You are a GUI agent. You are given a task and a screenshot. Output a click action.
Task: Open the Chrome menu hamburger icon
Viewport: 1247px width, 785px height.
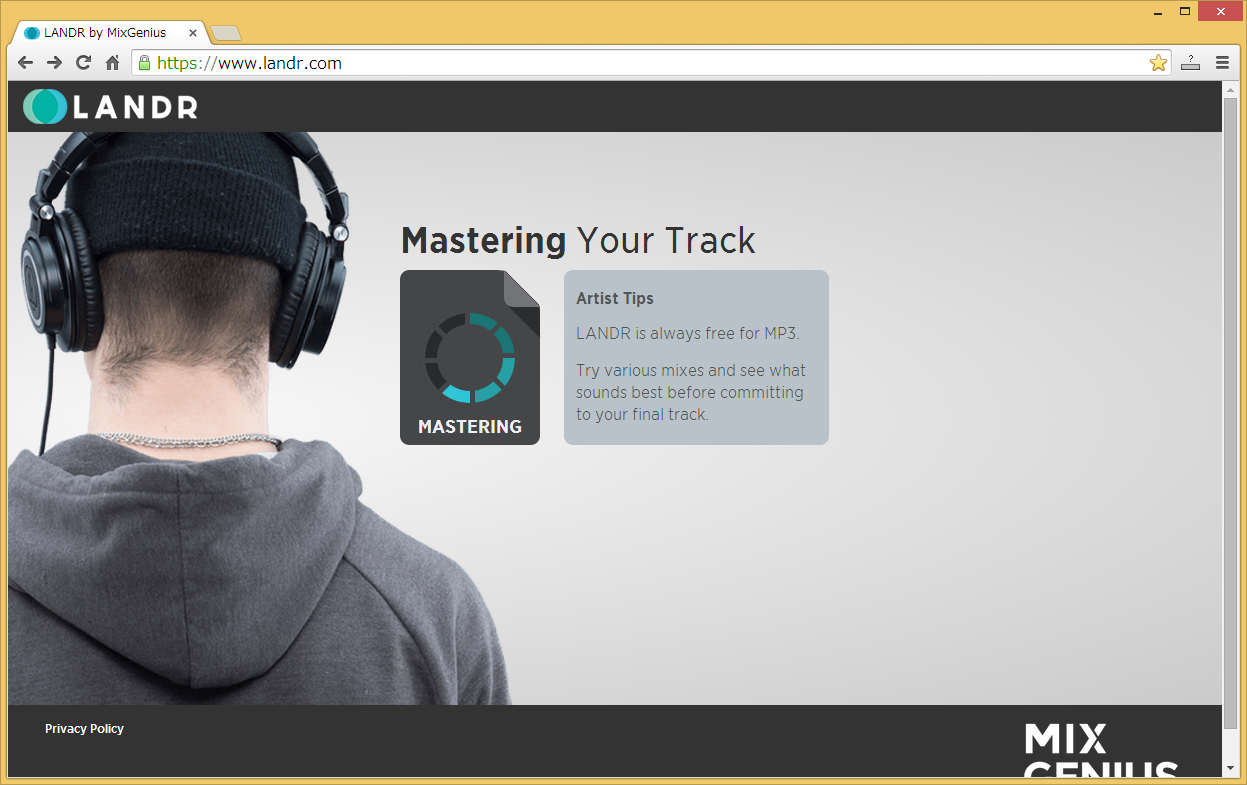click(x=1222, y=63)
